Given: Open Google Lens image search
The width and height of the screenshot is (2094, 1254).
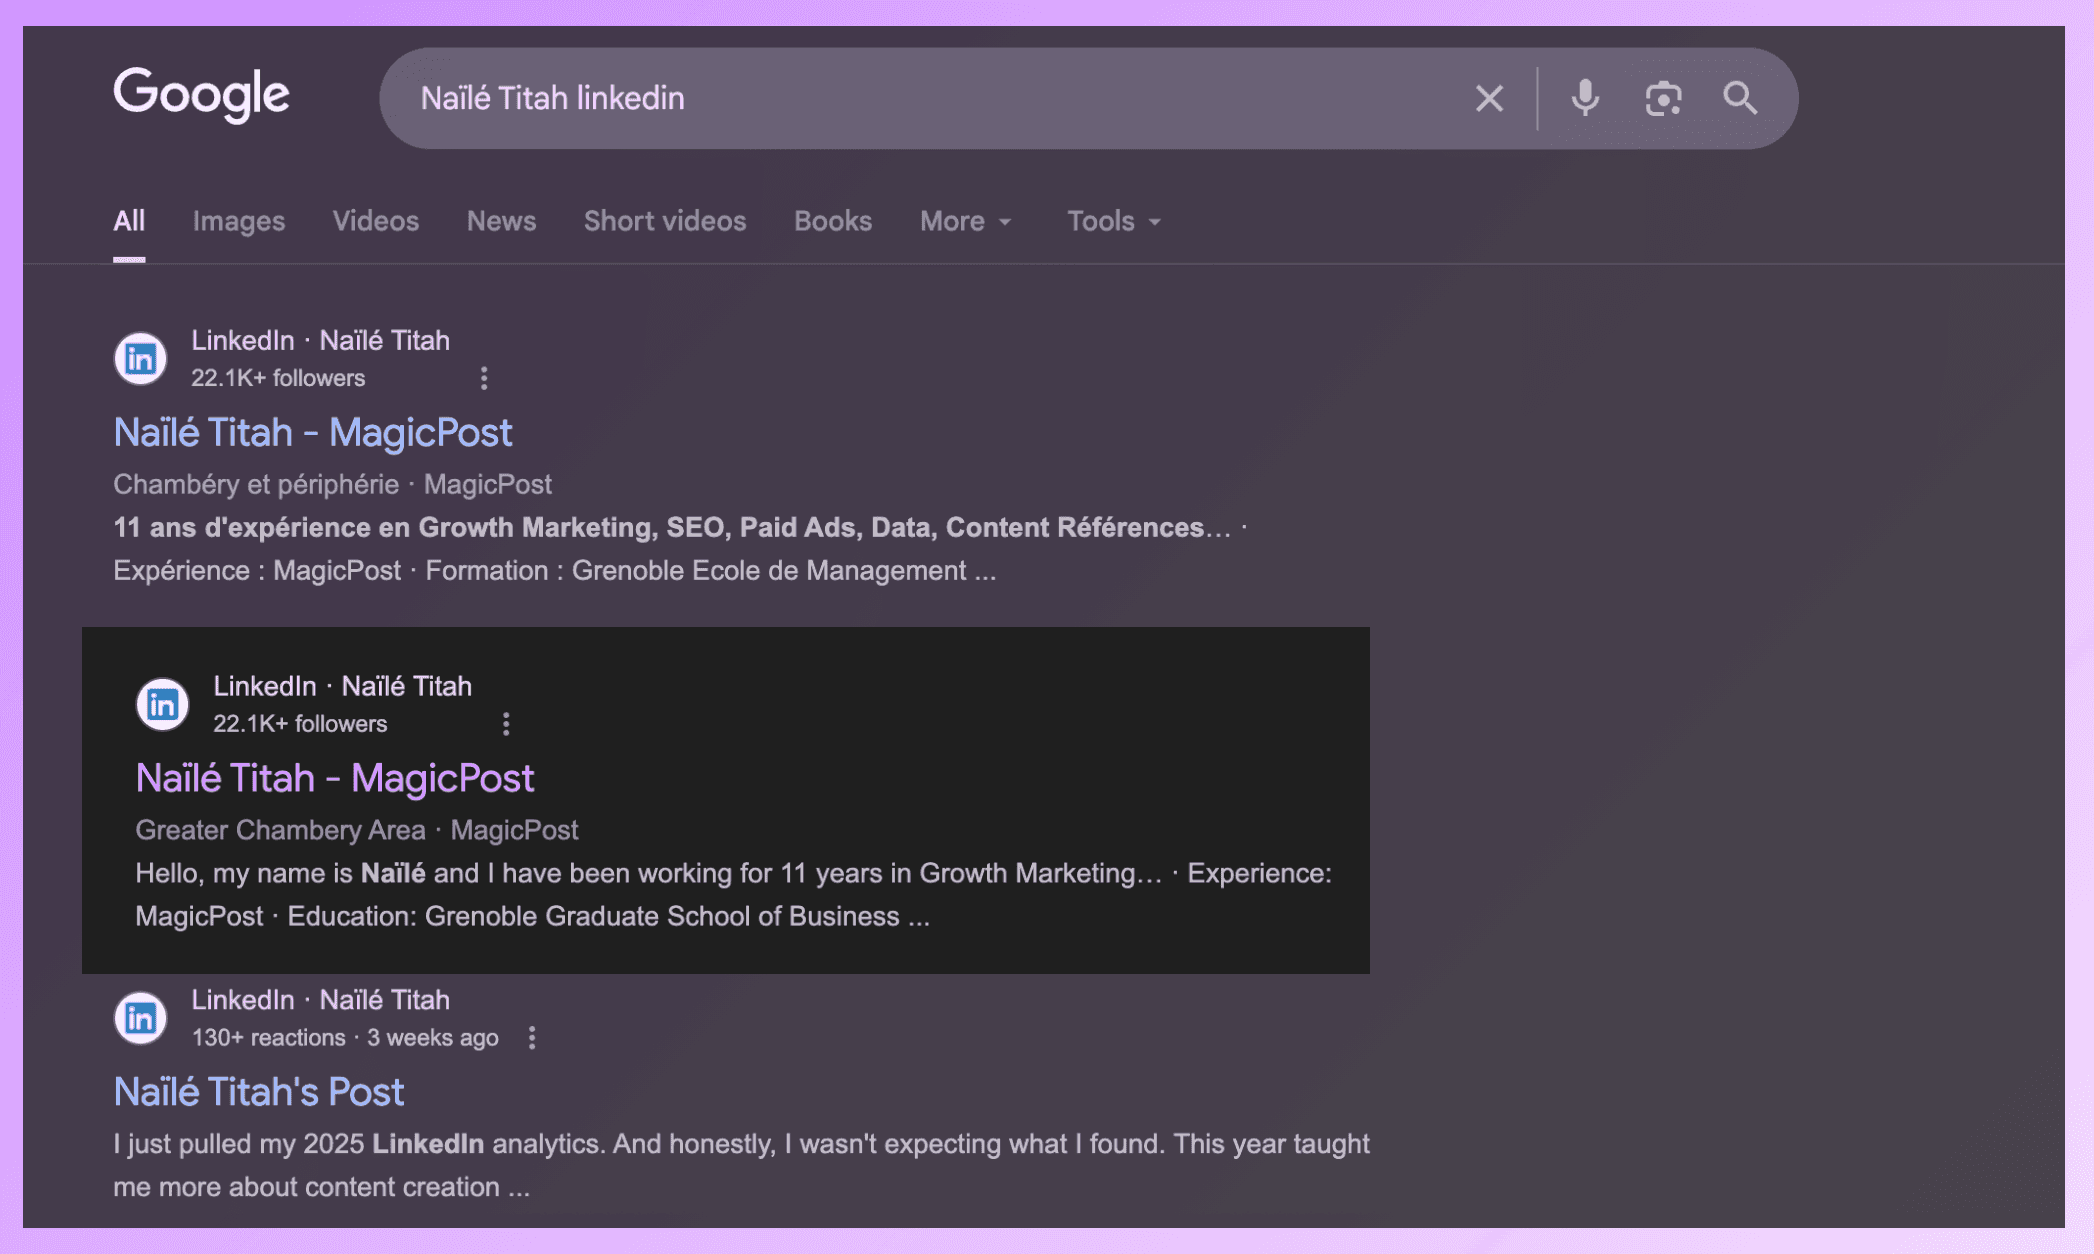Looking at the screenshot, I should [1663, 98].
